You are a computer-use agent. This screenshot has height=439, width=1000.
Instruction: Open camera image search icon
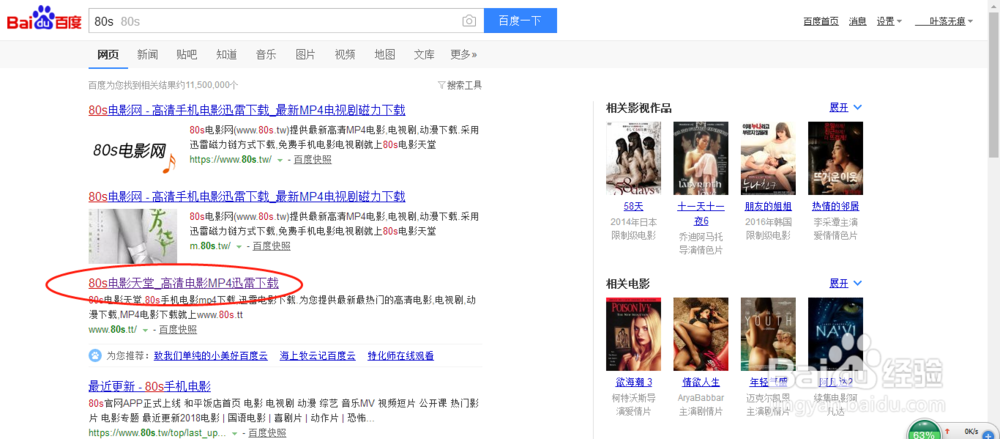point(469,21)
